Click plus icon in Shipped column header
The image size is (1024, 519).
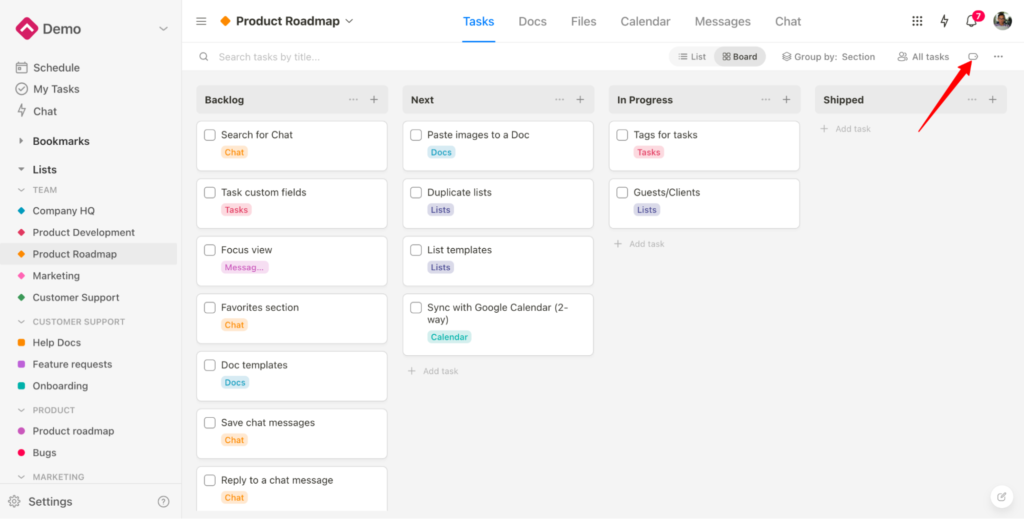993,100
